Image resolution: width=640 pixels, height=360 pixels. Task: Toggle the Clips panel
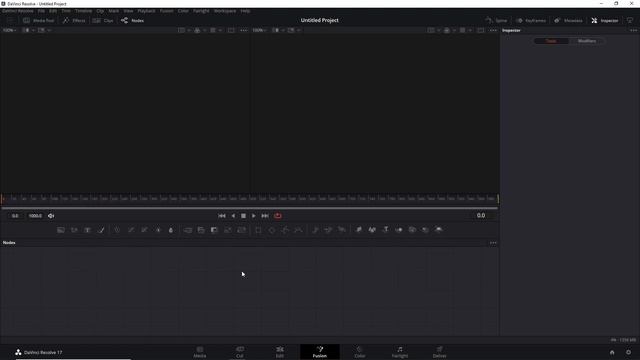(103, 20)
